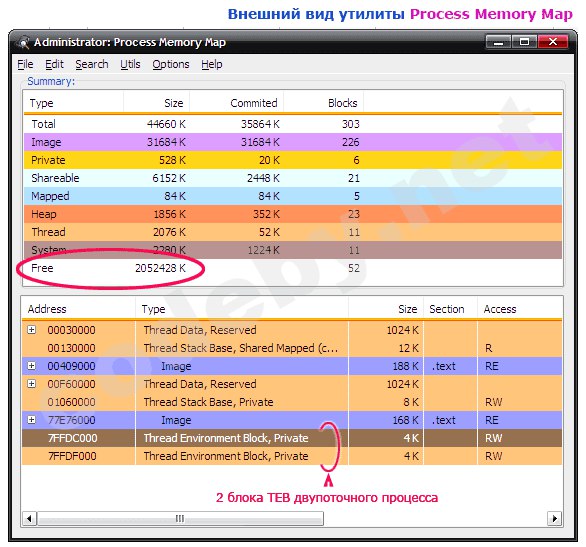The width and height of the screenshot is (586, 547).
Task: Click the Size header in address list
Action: point(386,309)
